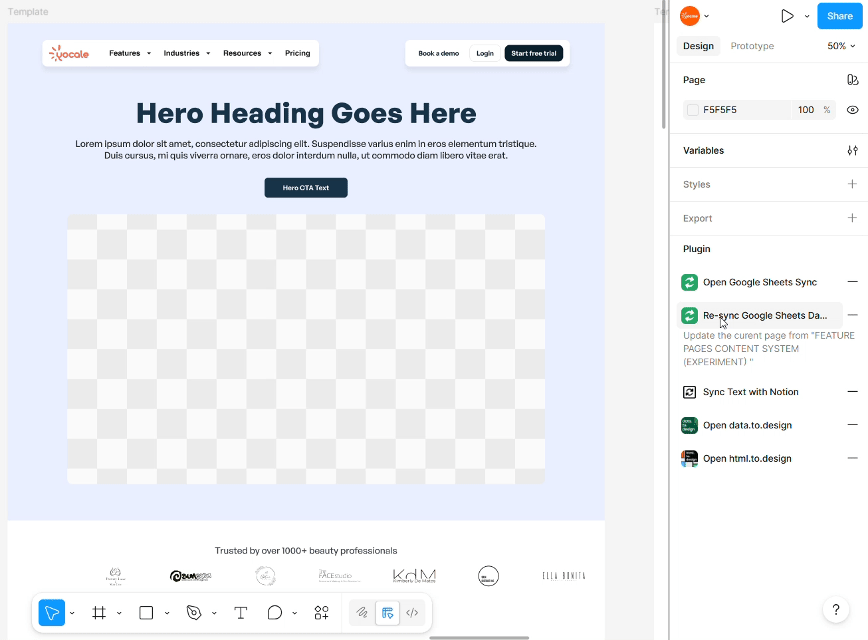Remove Open Google Sheets Sync plugin

852,282
